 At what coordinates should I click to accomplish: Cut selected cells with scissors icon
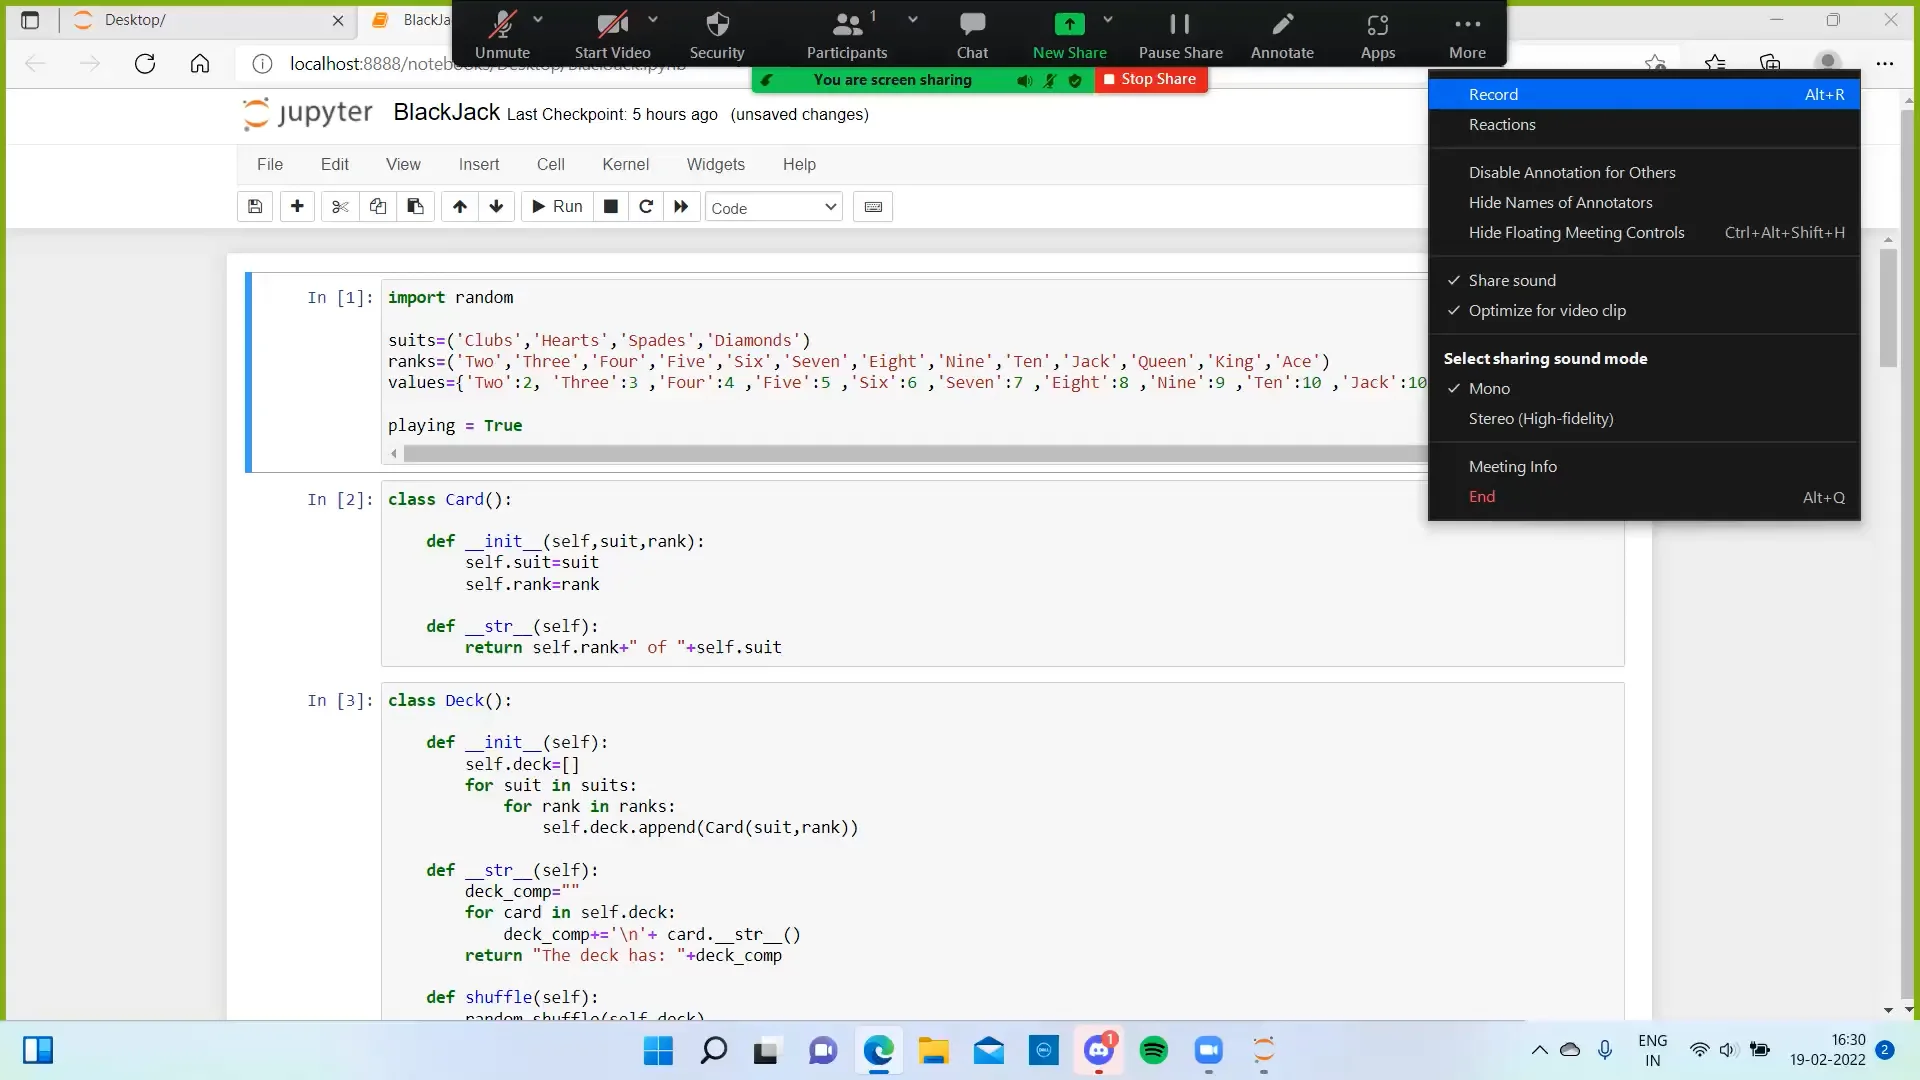[340, 207]
